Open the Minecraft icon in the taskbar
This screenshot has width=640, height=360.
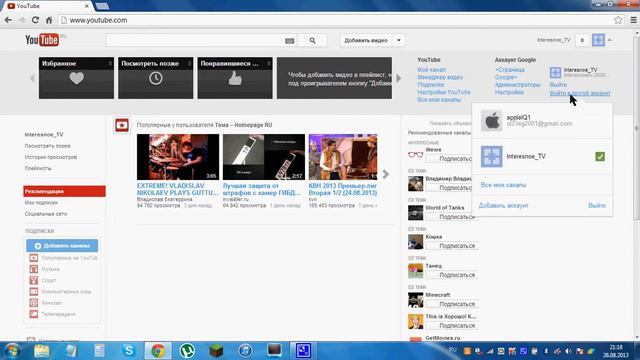tap(216, 351)
